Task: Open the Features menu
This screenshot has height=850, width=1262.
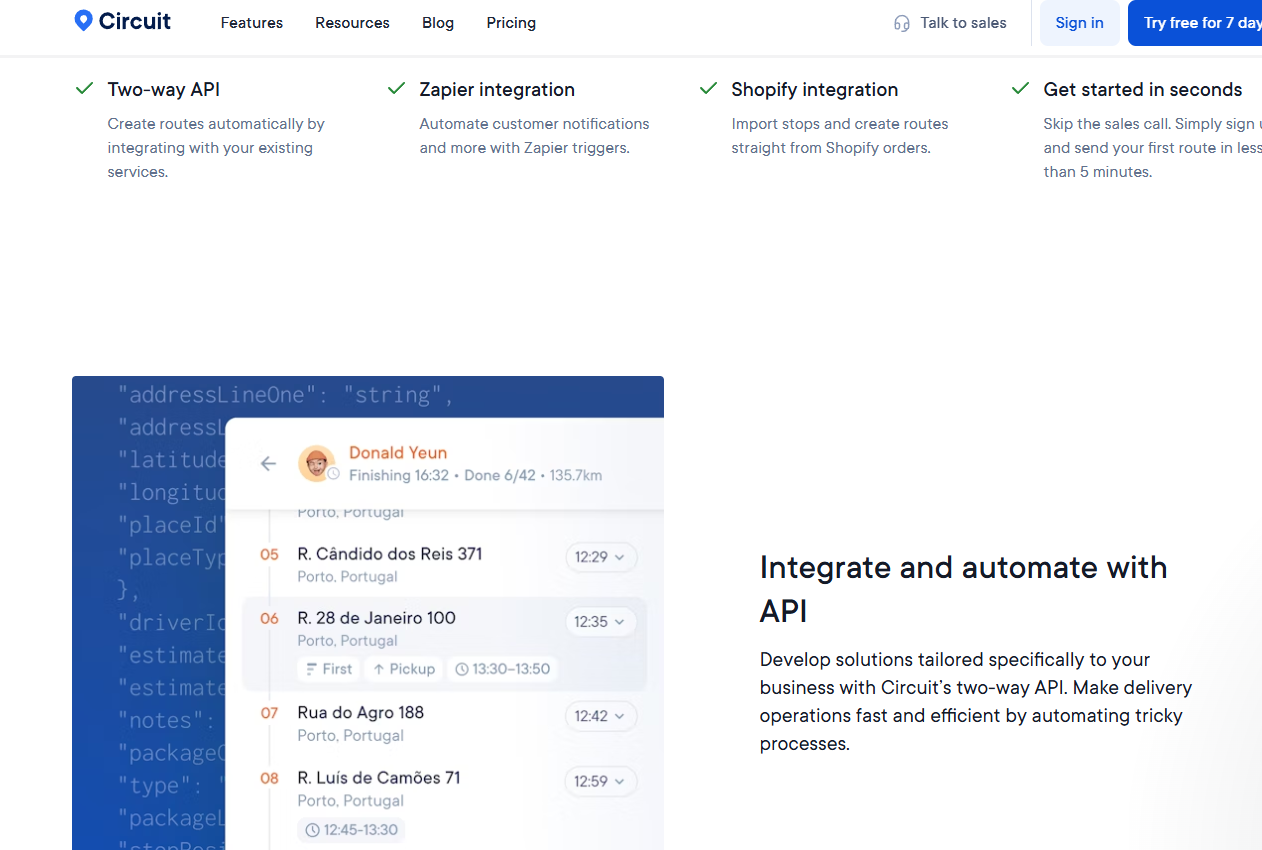Action: pos(252,23)
